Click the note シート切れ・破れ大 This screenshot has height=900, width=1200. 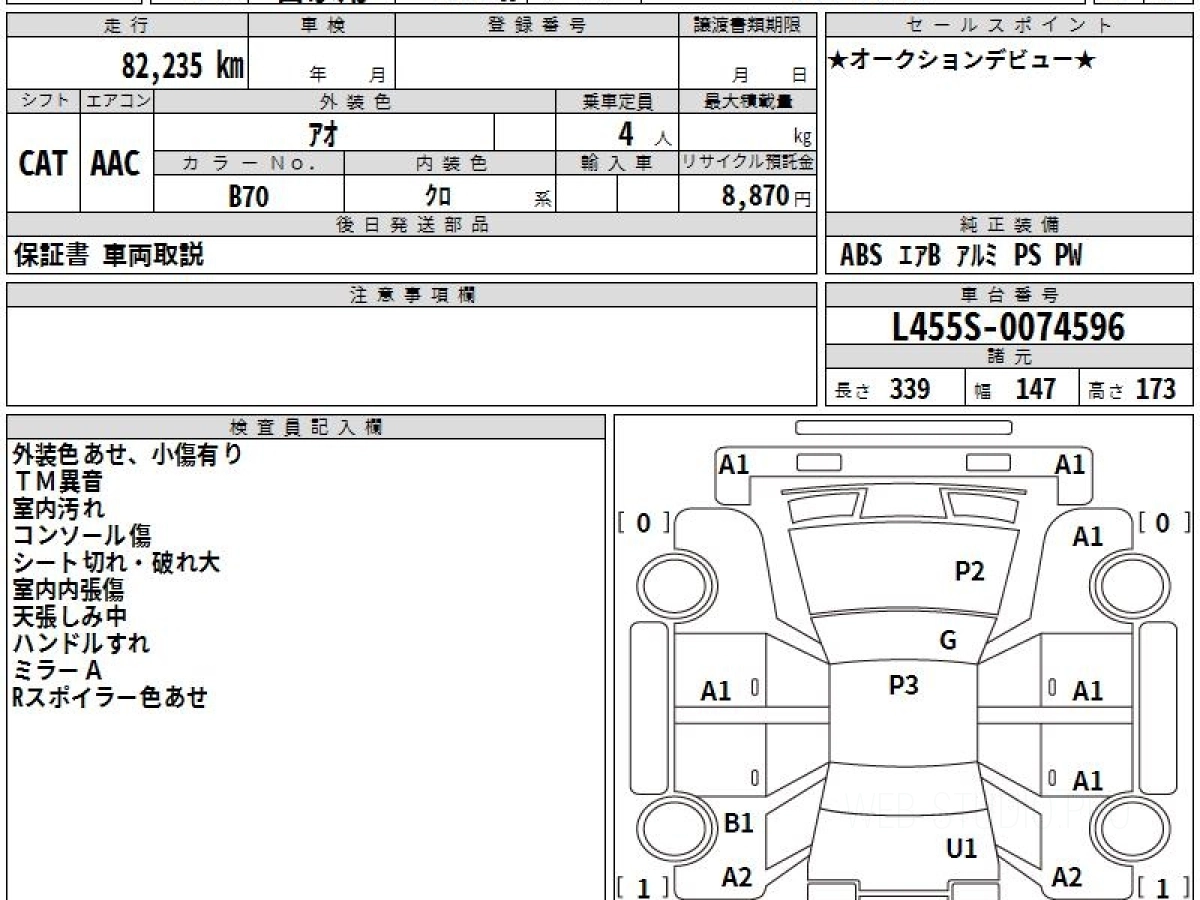point(116,563)
